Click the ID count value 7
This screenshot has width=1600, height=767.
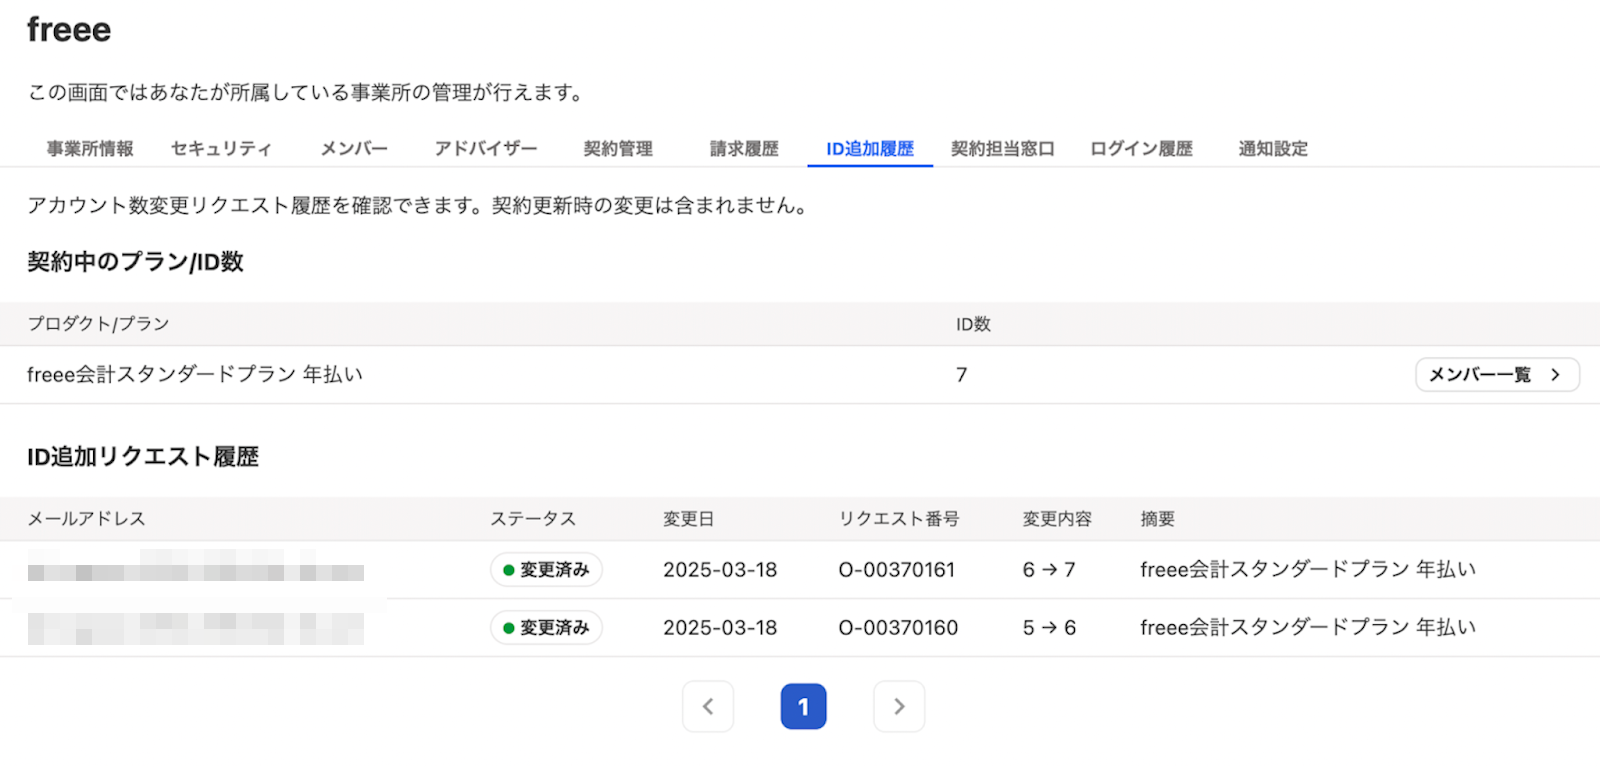point(961,375)
